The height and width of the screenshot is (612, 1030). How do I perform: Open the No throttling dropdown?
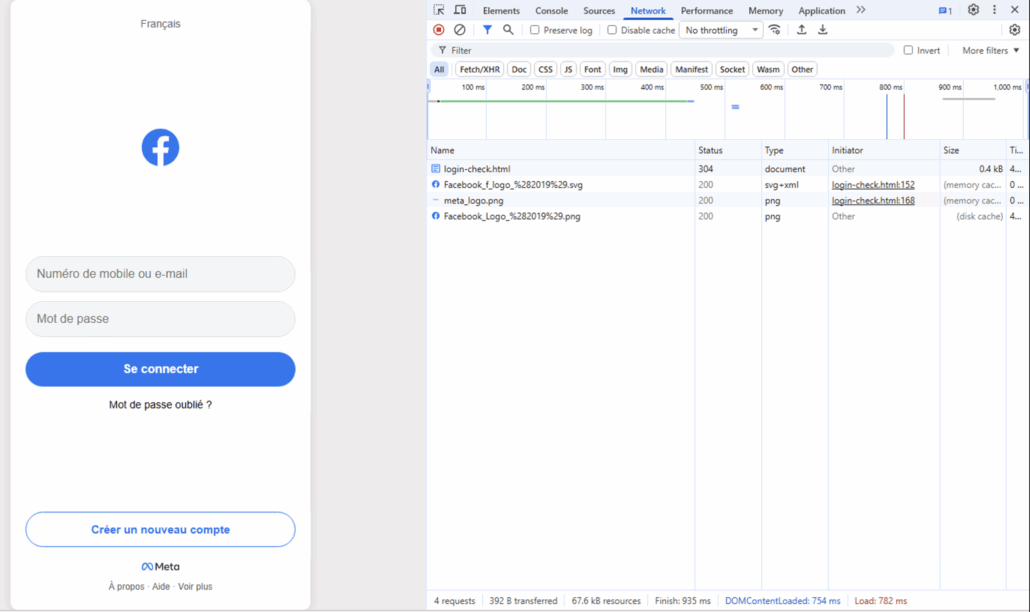(721, 30)
